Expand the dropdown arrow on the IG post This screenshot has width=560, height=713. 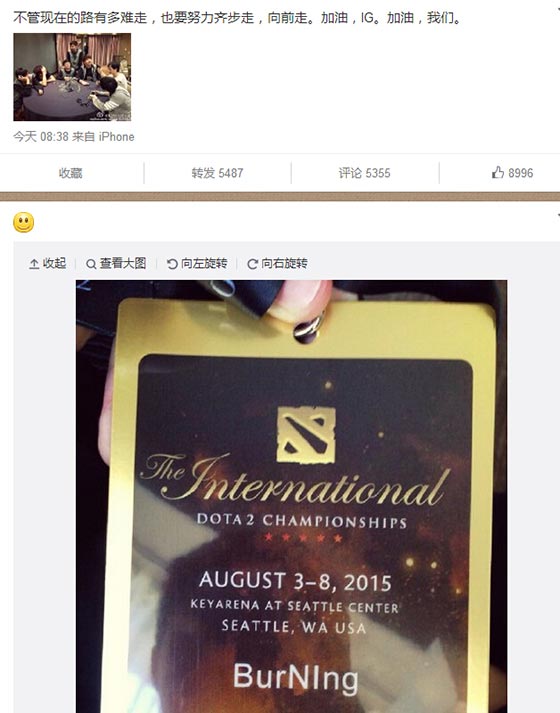point(557,9)
